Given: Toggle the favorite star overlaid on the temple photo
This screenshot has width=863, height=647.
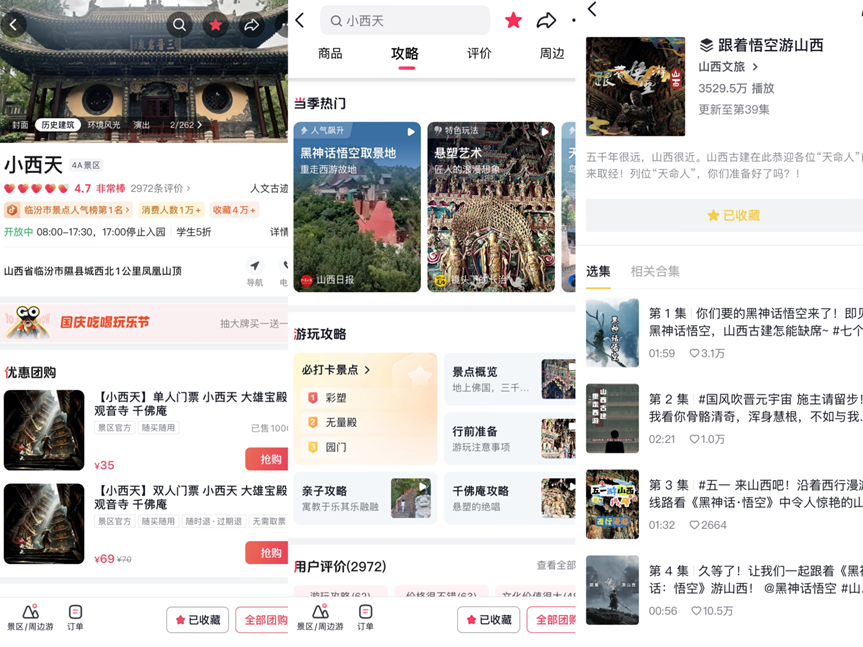Looking at the screenshot, I should [215, 25].
